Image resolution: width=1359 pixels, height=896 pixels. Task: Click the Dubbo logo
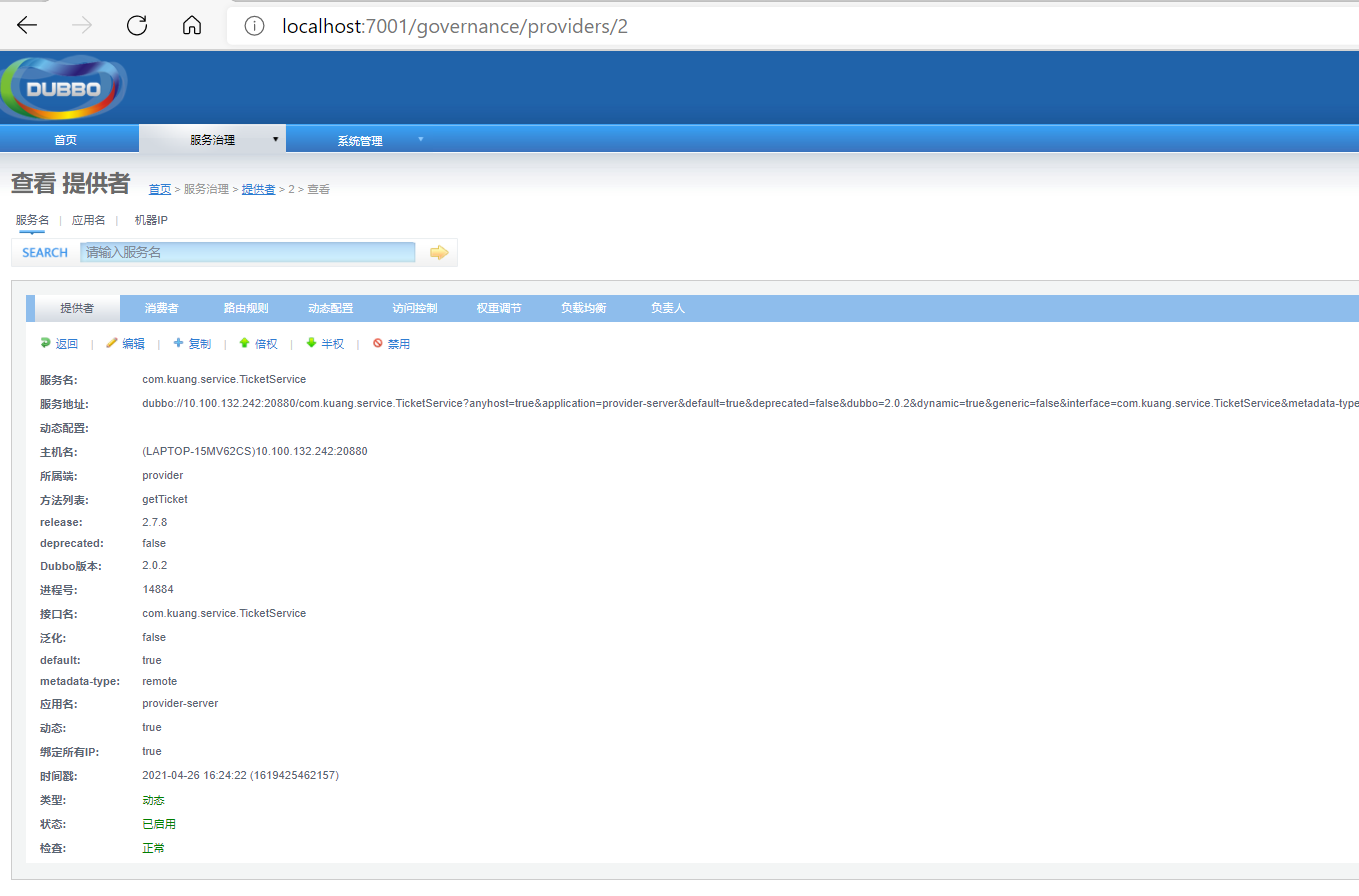[65, 88]
